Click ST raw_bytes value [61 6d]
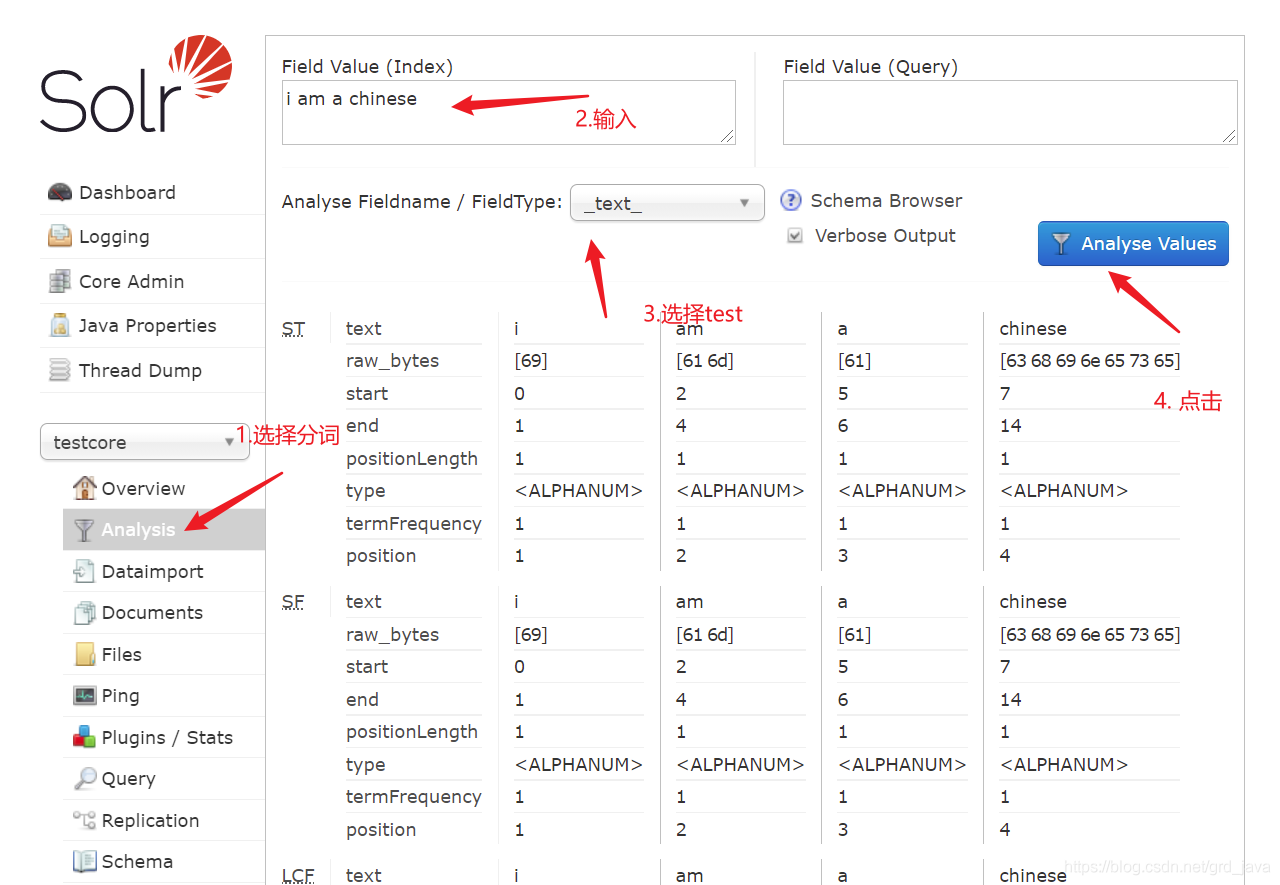Image resolution: width=1280 pixels, height=885 pixels. pyautogui.click(x=705, y=361)
